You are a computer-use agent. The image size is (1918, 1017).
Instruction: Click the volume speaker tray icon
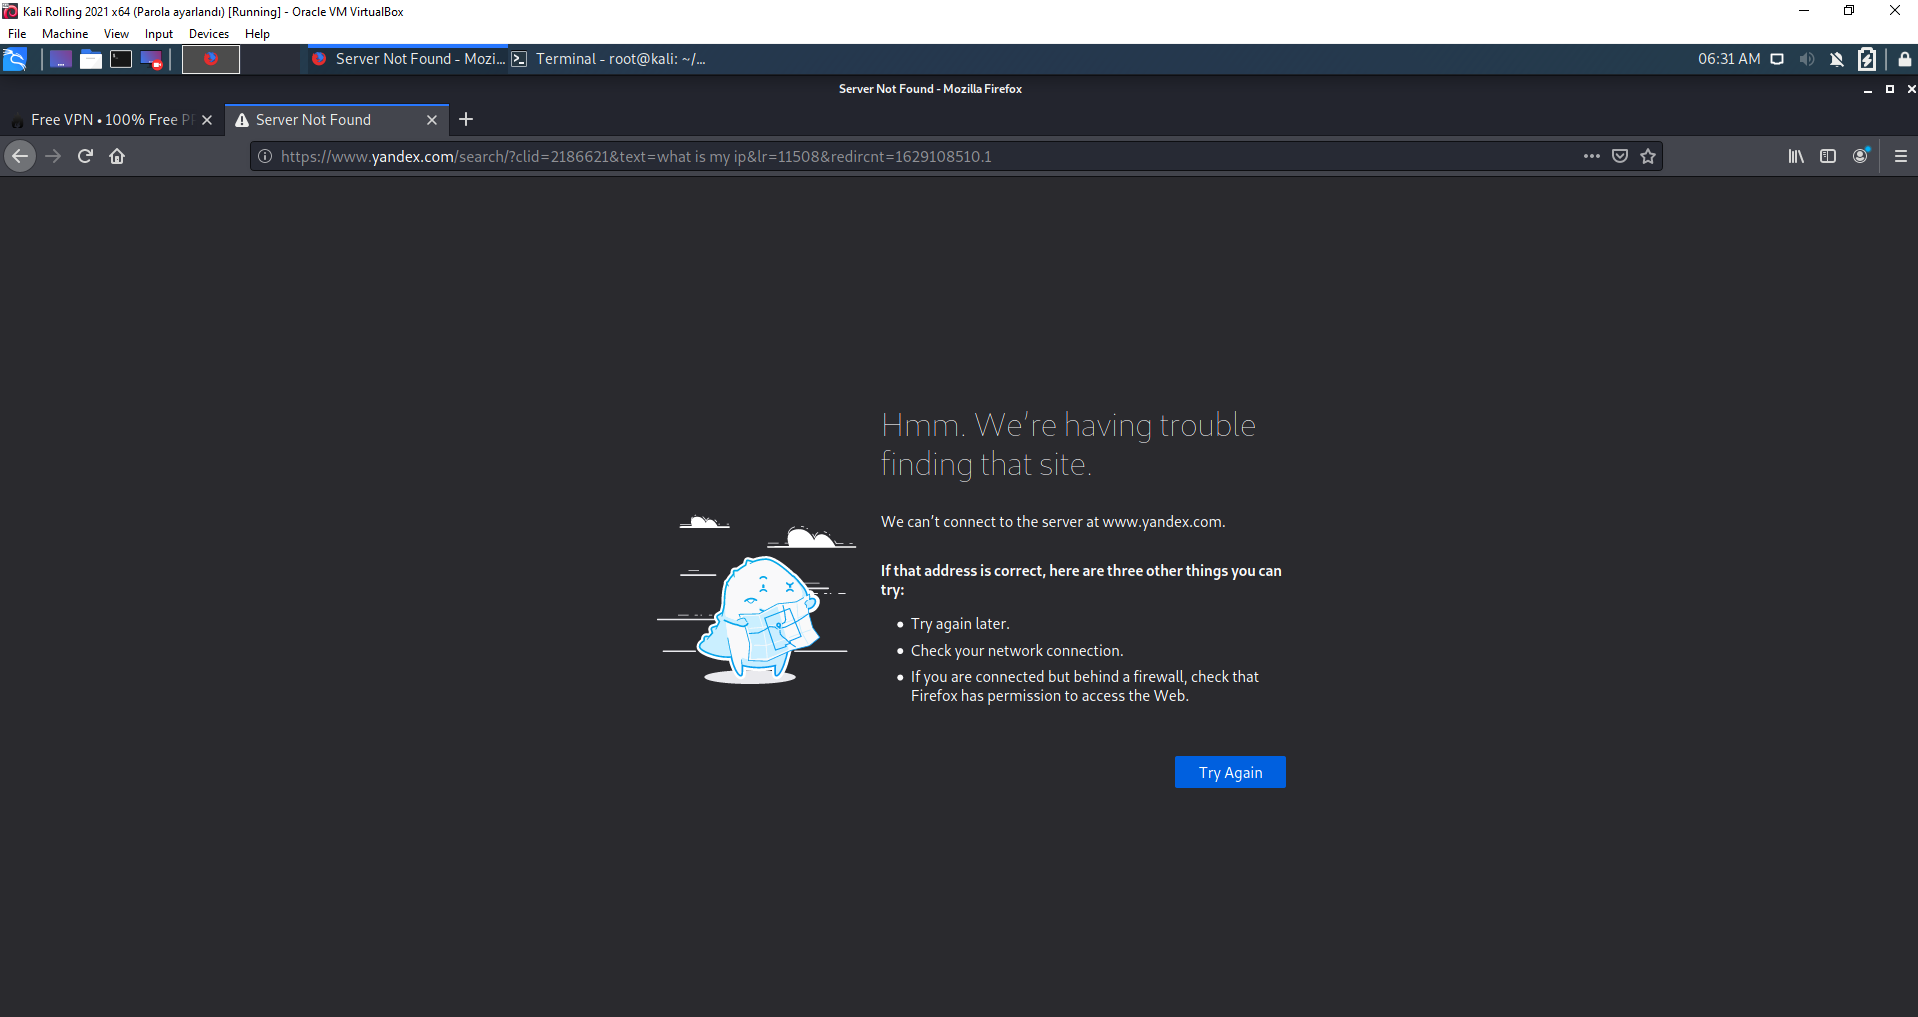coord(1807,59)
